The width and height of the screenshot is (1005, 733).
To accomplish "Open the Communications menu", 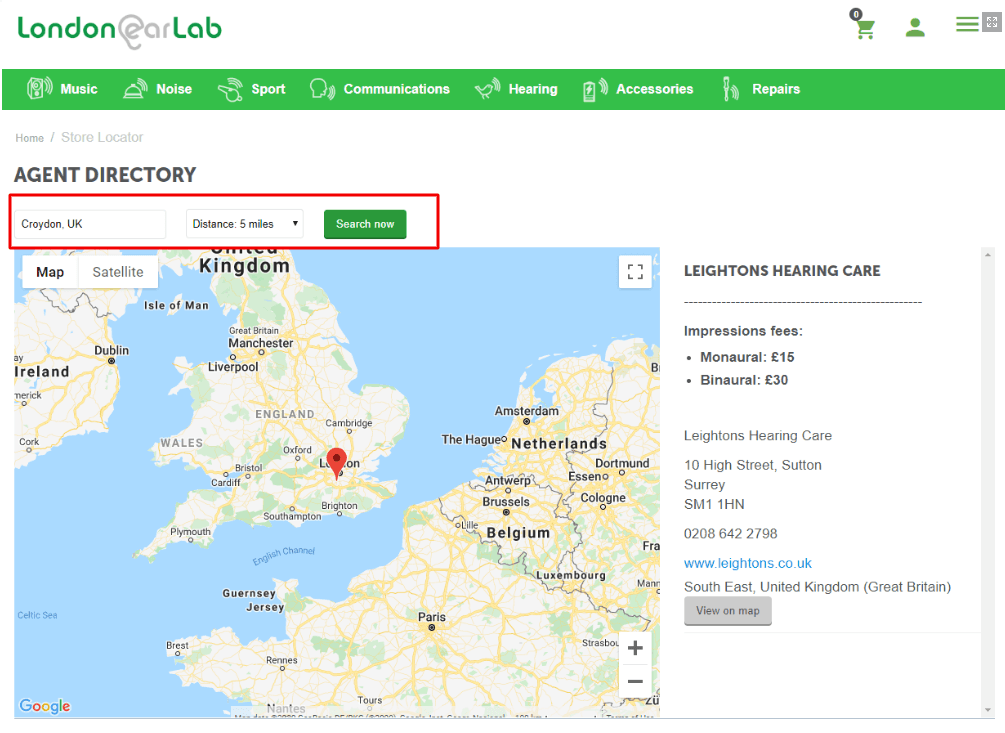I will coord(397,89).
